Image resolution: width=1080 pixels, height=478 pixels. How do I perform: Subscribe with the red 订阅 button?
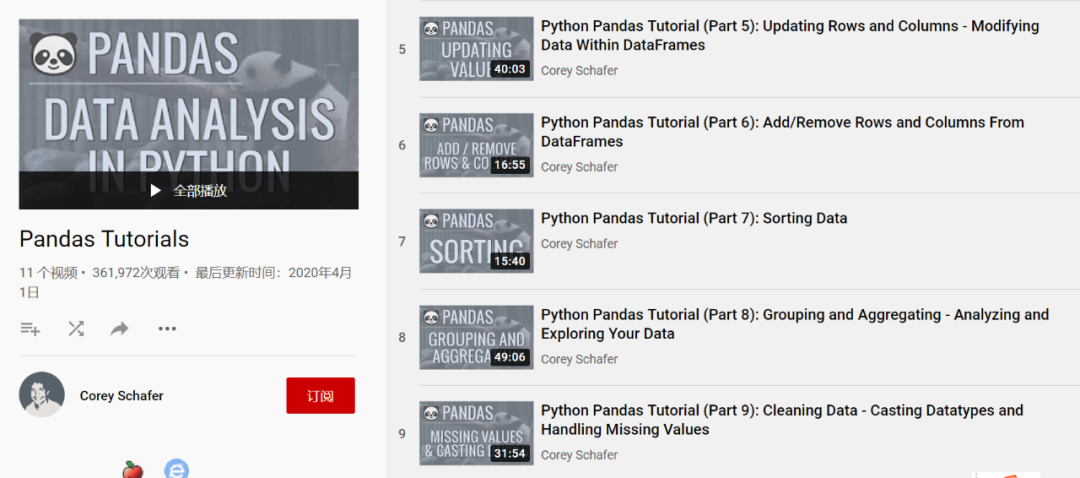[x=321, y=395]
